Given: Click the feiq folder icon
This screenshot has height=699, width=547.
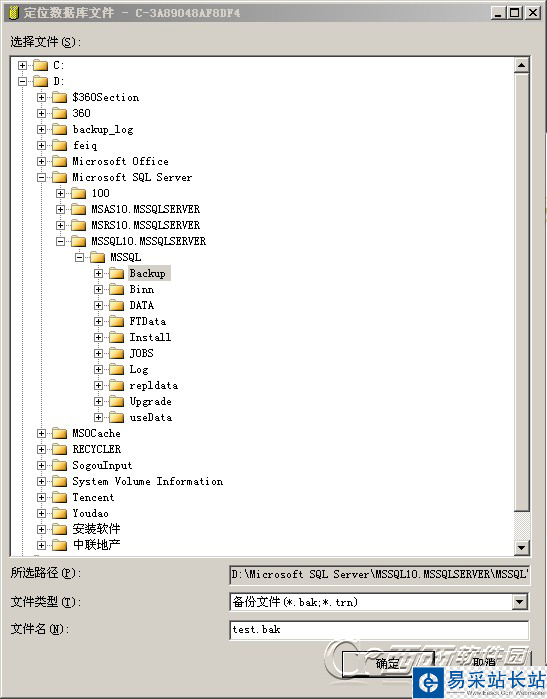Looking at the screenshot, I should (59, 145).
